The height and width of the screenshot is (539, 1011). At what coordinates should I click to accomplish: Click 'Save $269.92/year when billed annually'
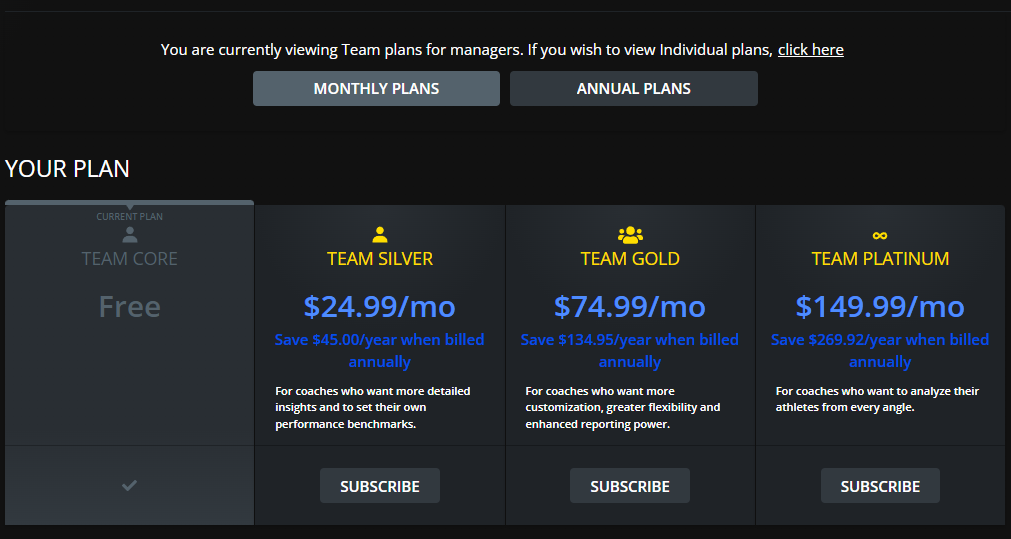pos(880,351)
